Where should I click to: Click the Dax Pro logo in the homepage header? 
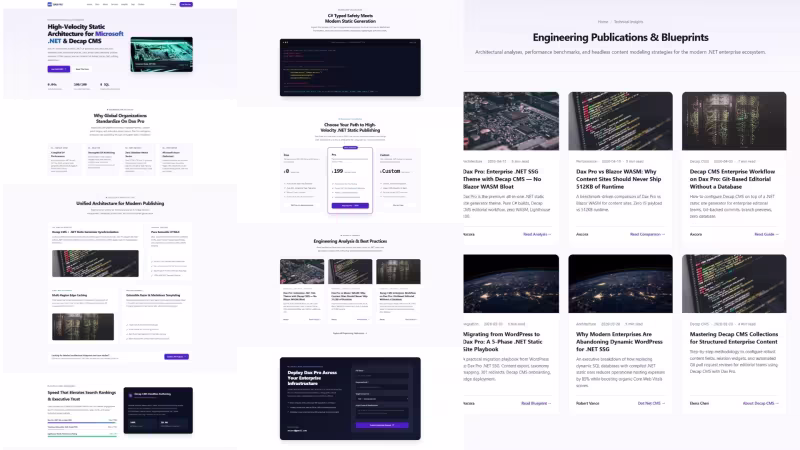pos(55,4)
